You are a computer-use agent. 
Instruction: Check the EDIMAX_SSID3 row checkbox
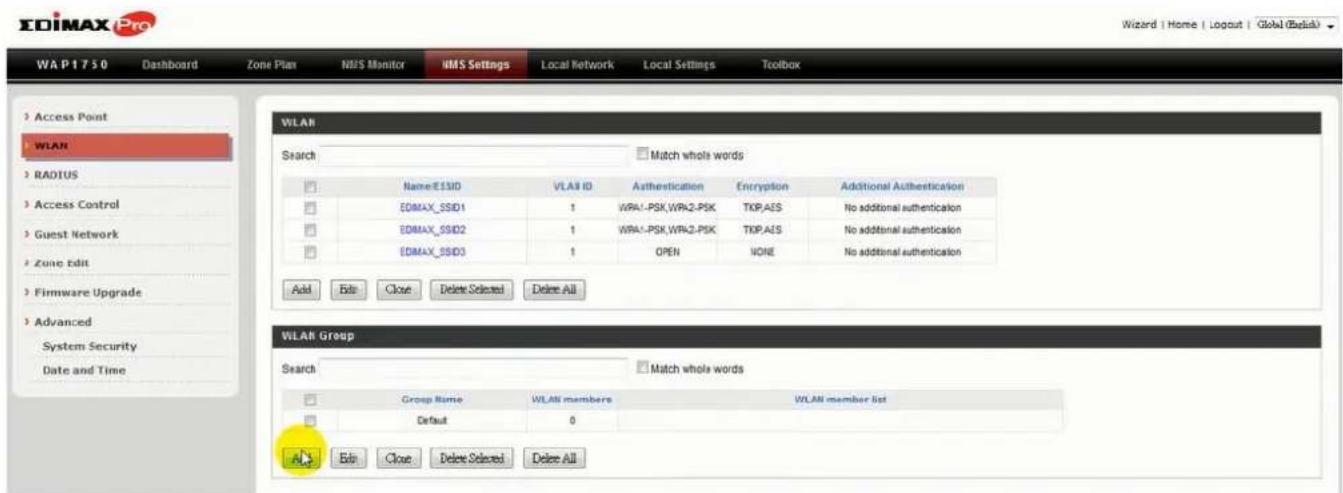(310, 251)
